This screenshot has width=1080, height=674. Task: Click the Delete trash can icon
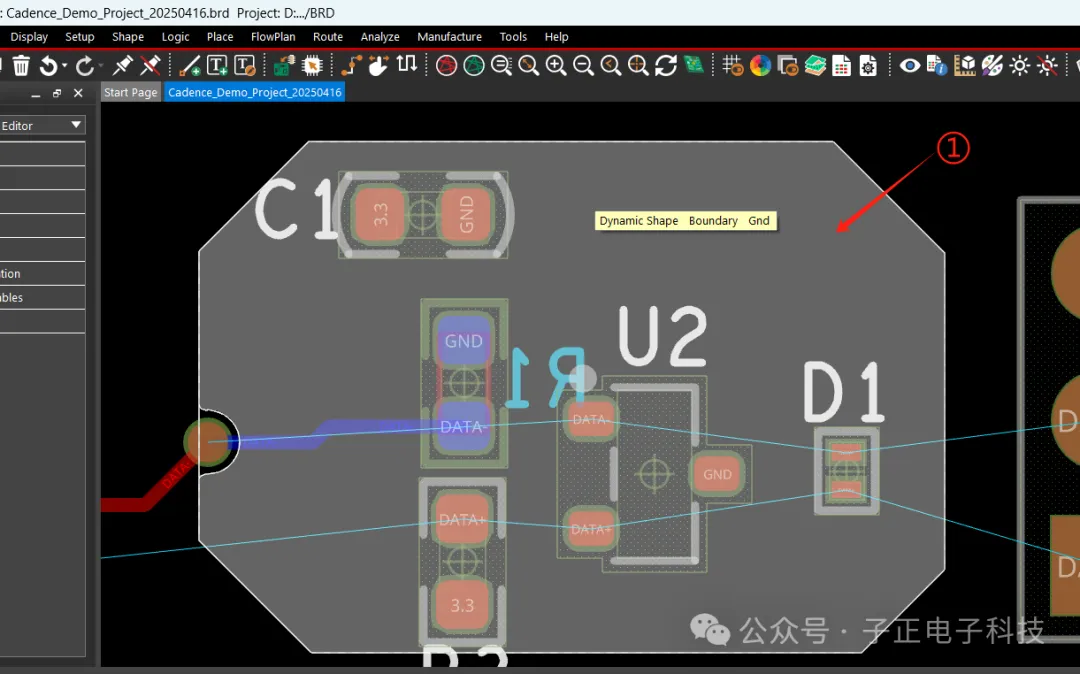click(21, 65)
